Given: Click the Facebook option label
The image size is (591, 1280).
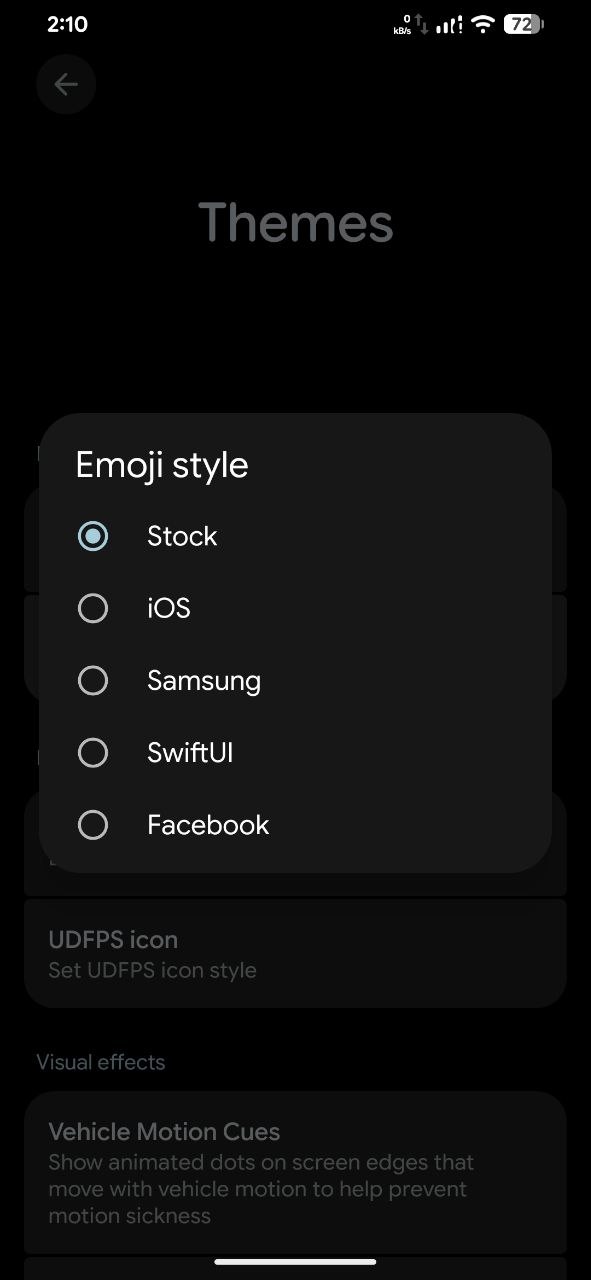Looking at the screenshot, I should click(x=208, y=824).
